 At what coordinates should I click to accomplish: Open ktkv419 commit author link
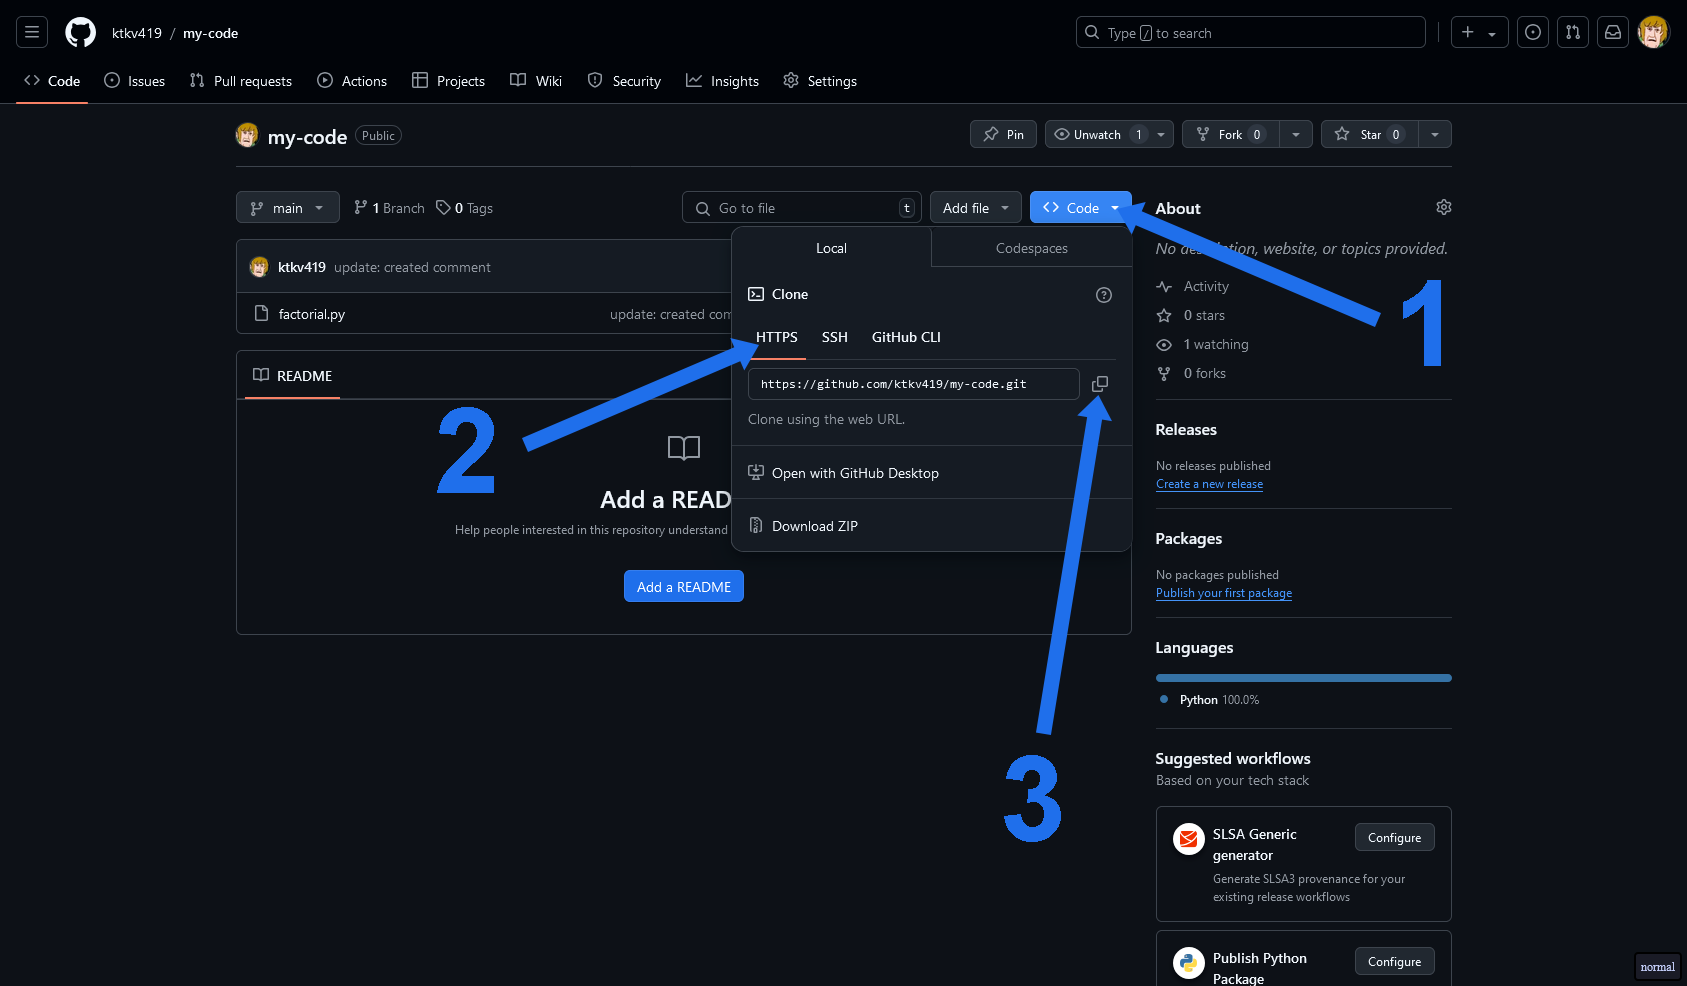pos(302,267)
